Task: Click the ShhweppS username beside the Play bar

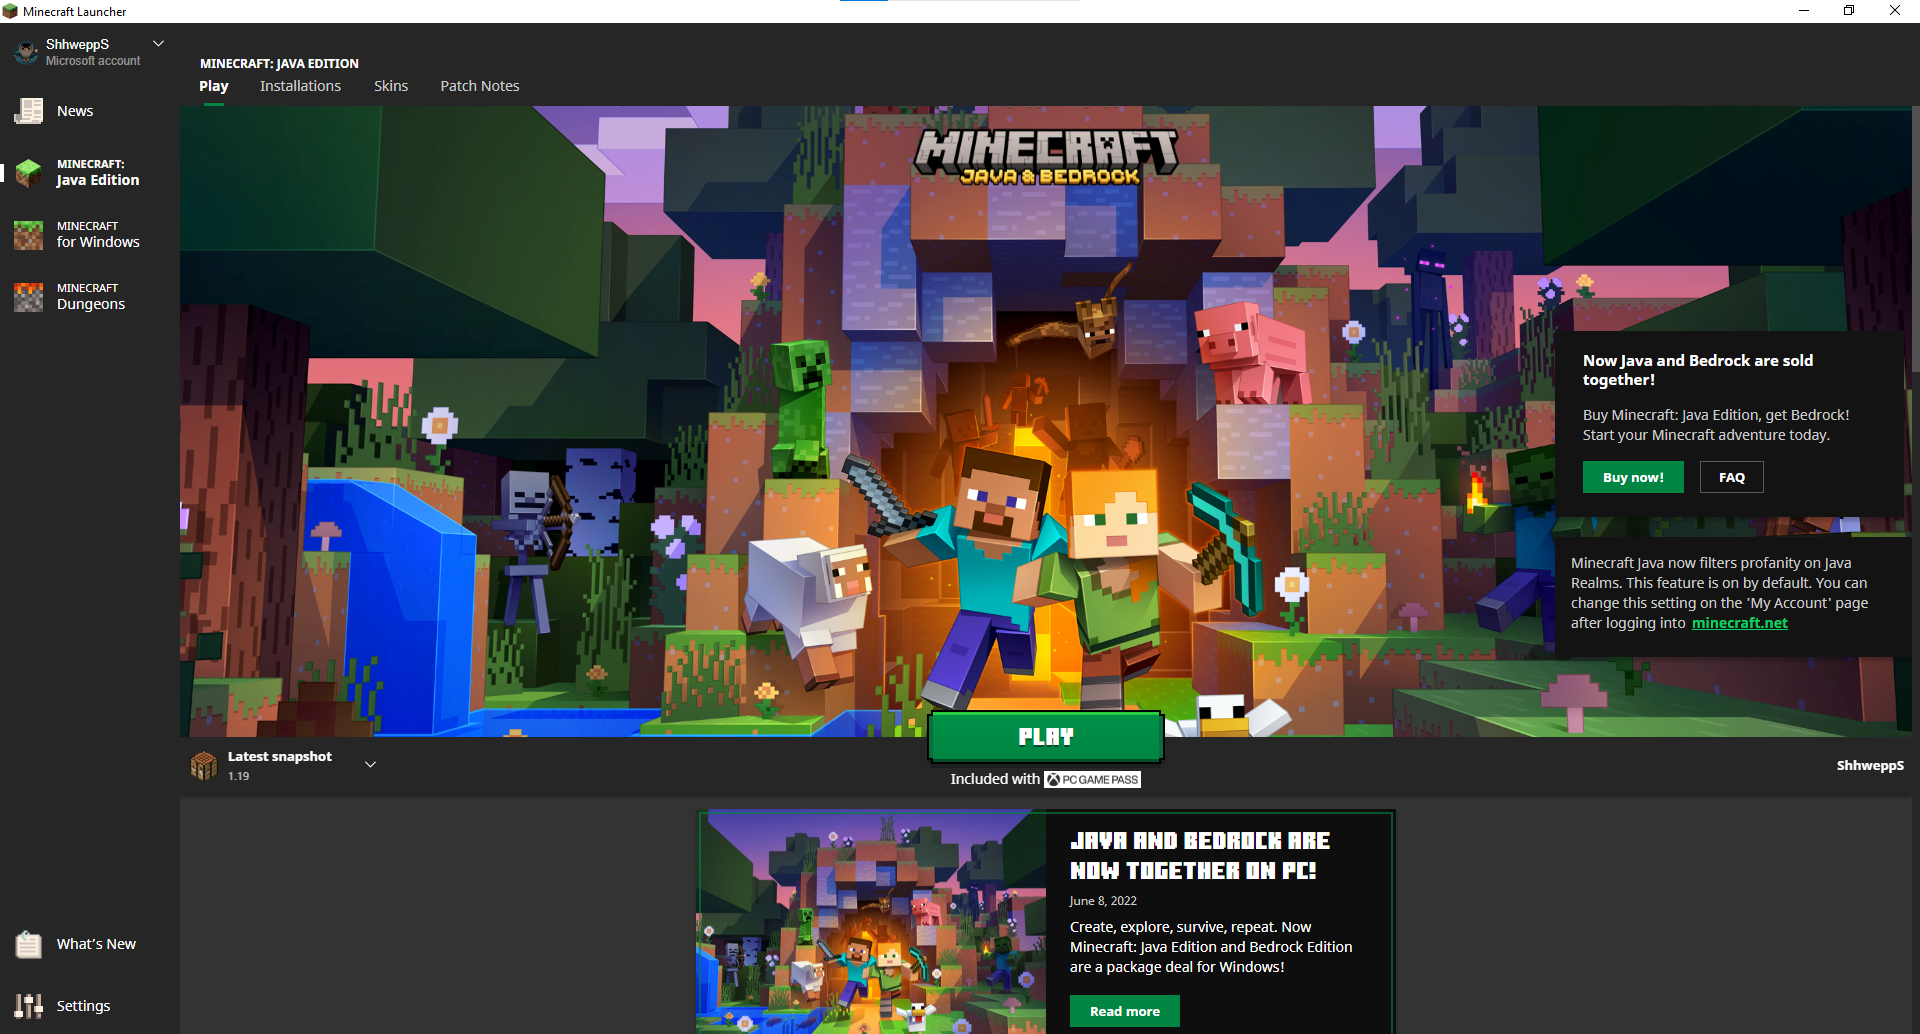Action: tap(1870, 766)
